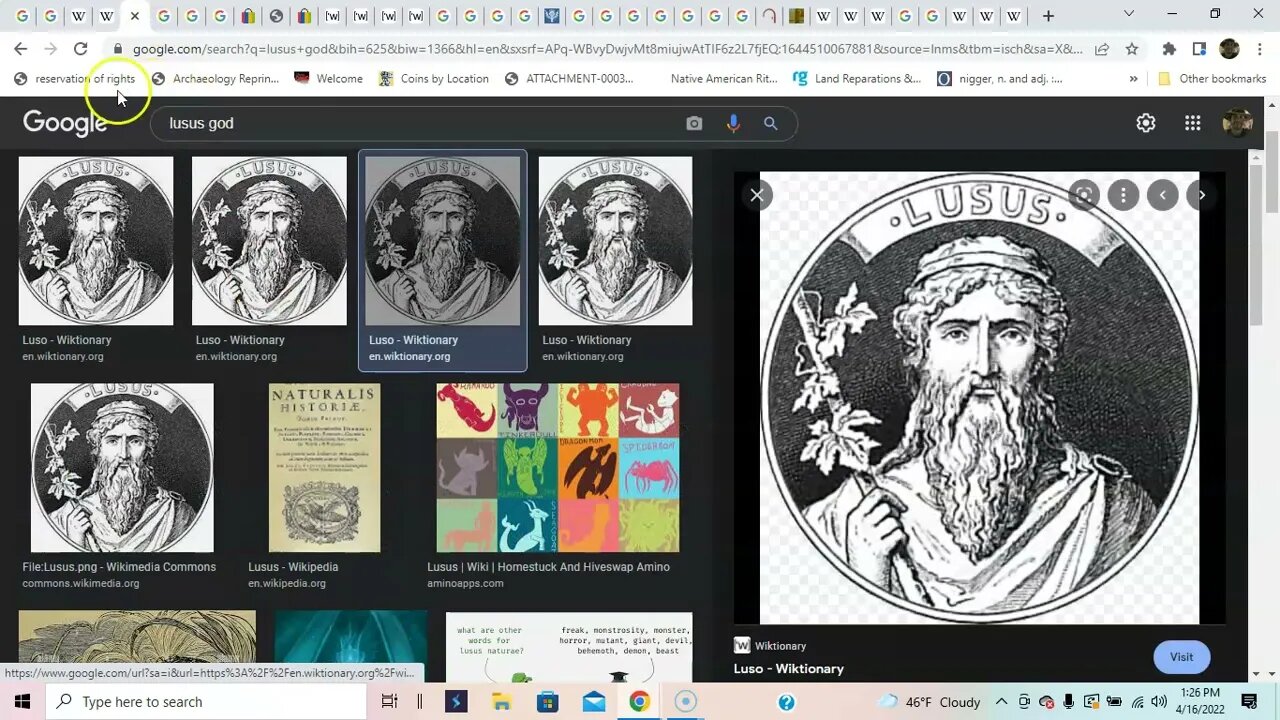
Task: Open the Chrome profile avatar in toolbar
Action: pos(1230,49)
